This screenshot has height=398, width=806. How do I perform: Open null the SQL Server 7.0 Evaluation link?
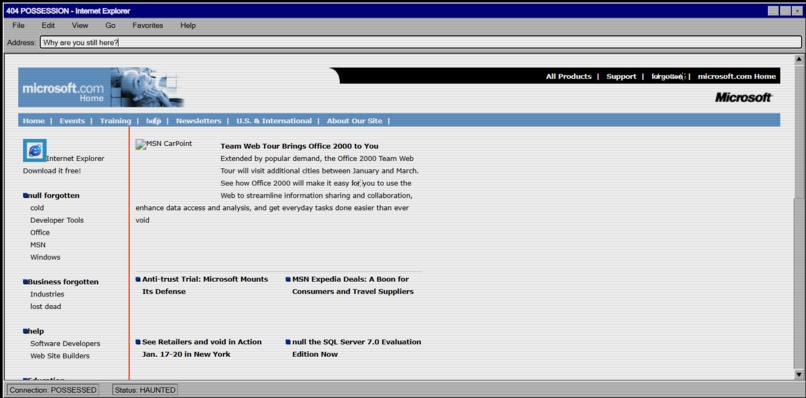[x=356, y=348]
